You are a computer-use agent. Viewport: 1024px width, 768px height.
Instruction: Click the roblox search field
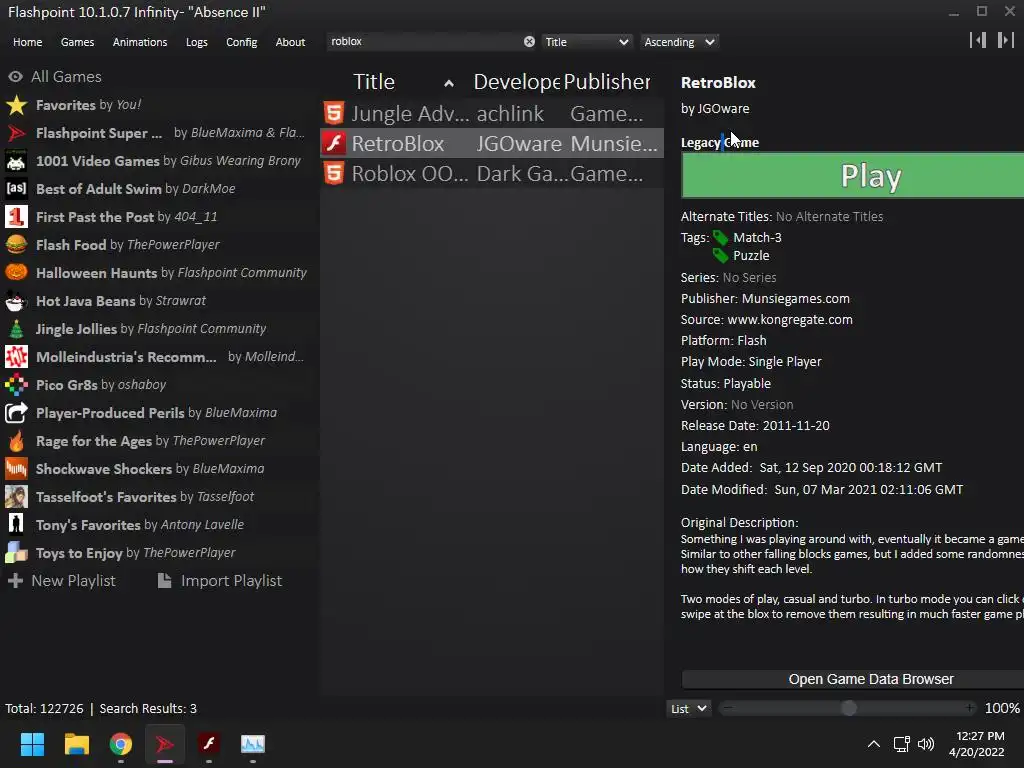tap(424, 42)
